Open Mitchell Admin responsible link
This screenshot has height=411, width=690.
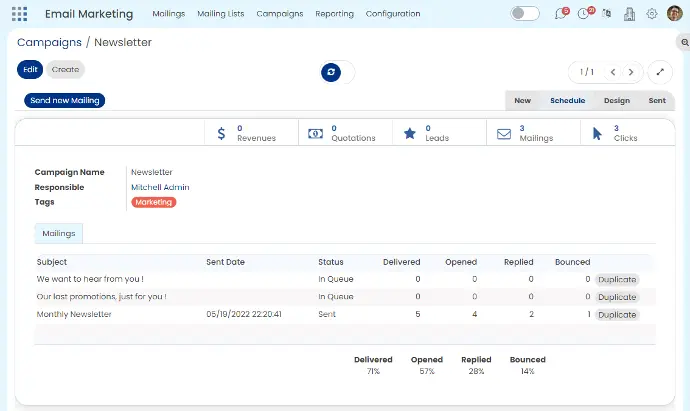point(160,187)
